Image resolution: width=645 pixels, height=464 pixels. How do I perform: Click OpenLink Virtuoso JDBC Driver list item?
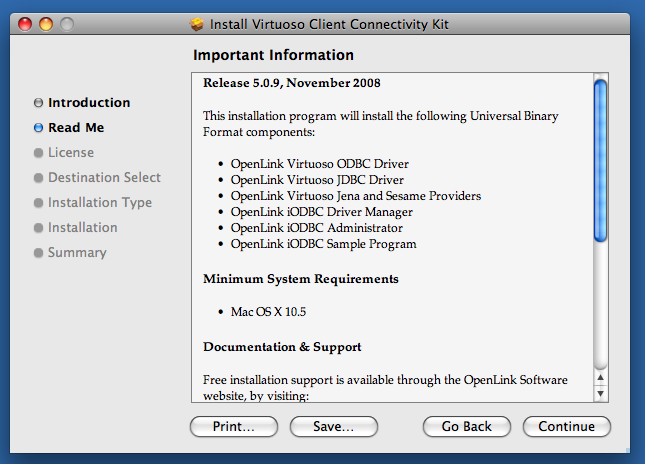pos(317,180)
